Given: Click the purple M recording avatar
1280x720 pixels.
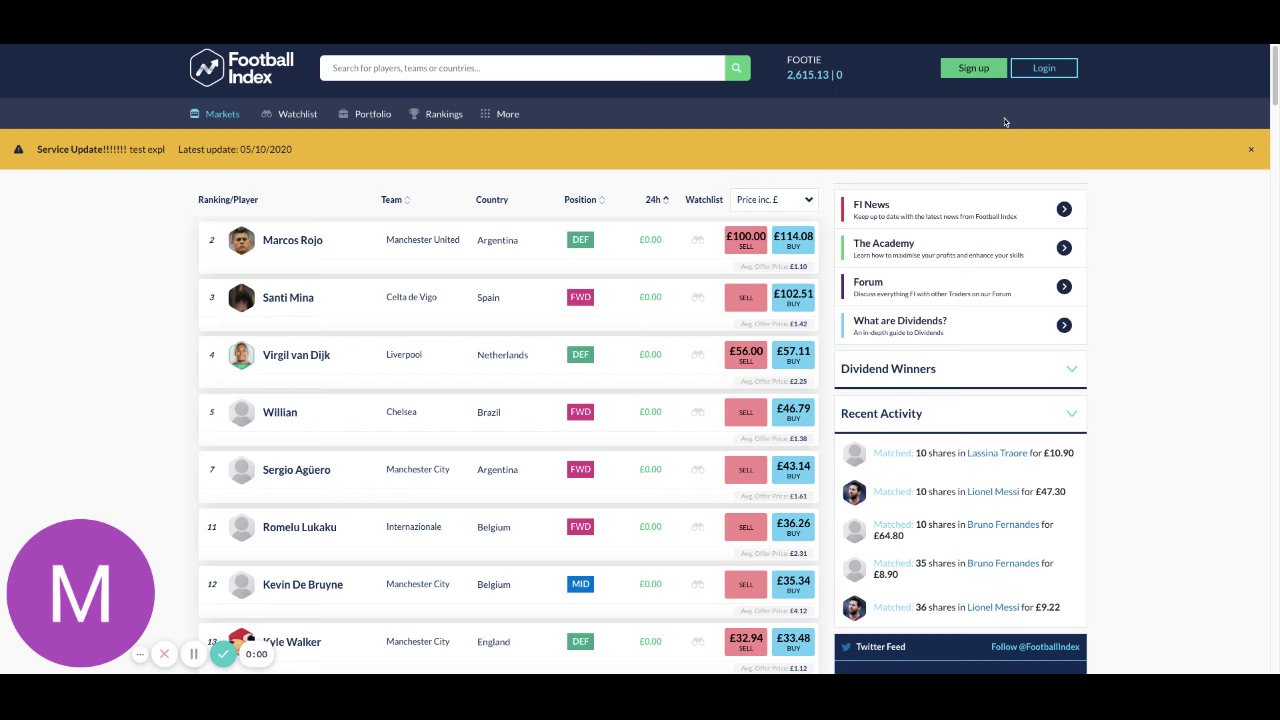Looking at the screenshot, I should click(x=80, y=593).
